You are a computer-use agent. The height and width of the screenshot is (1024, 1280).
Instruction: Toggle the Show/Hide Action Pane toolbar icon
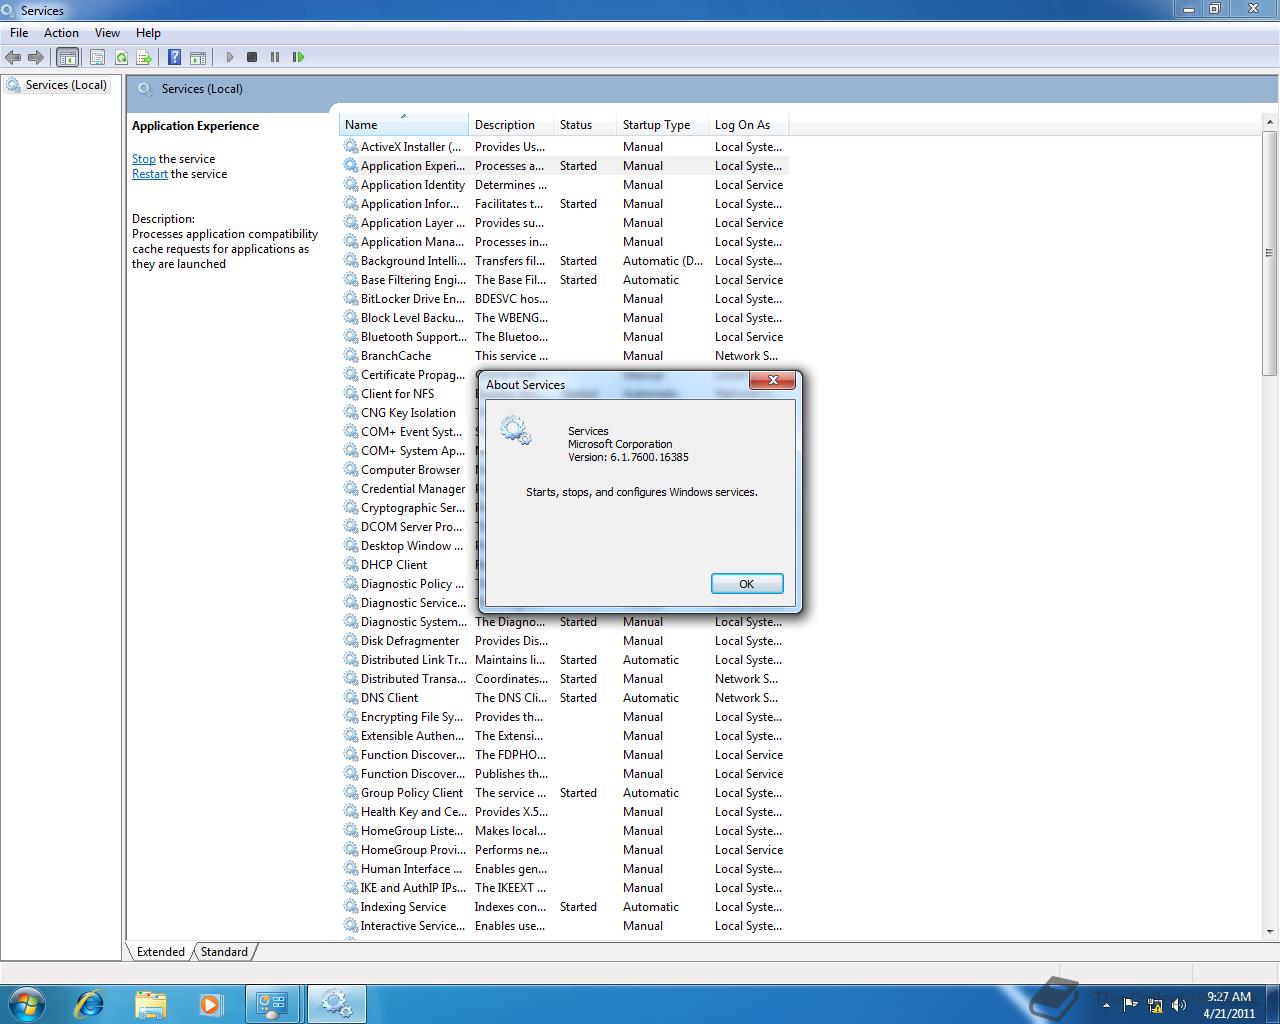[198, 57]
